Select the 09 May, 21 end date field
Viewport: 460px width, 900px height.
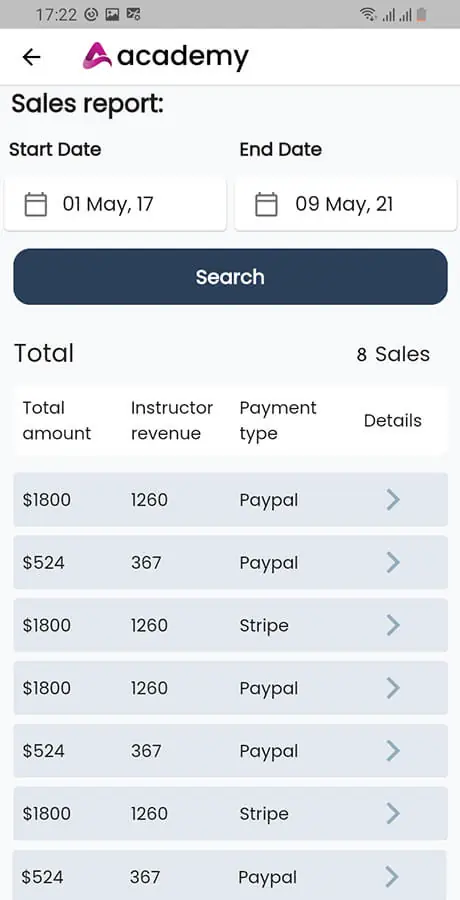346,204
